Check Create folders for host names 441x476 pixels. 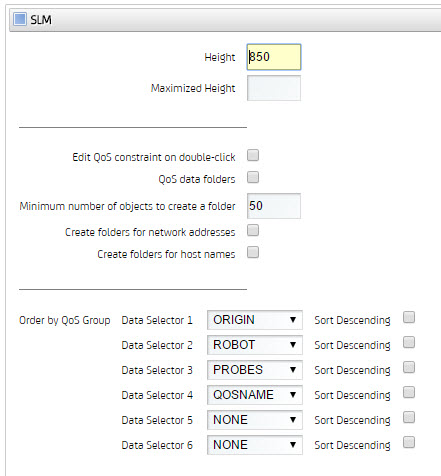(x=253, y=252)
